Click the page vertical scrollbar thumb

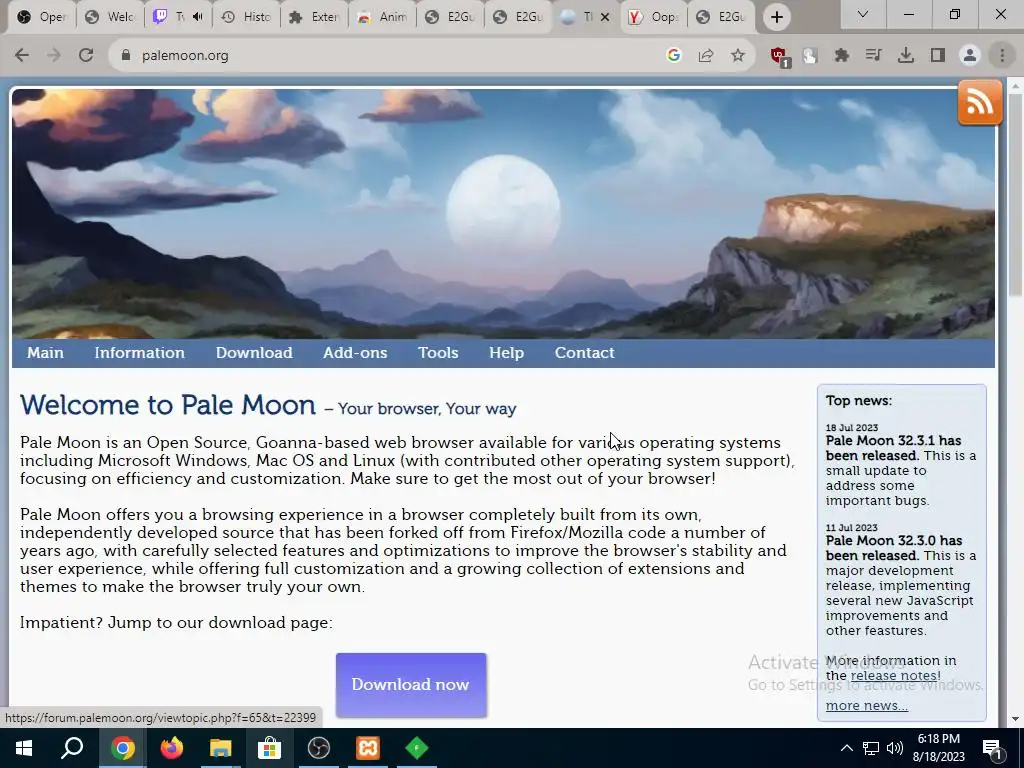pyautogui.click(x=1015, y=195)
